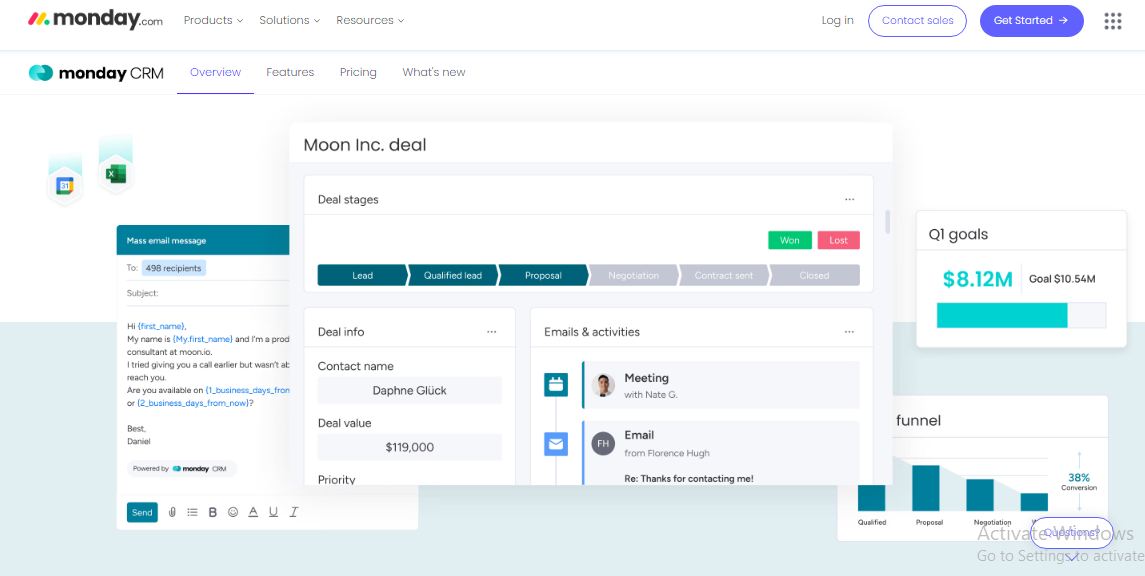Click the 38% Conversion label
The image size is (1145, 576).
tap(1079, 482)
